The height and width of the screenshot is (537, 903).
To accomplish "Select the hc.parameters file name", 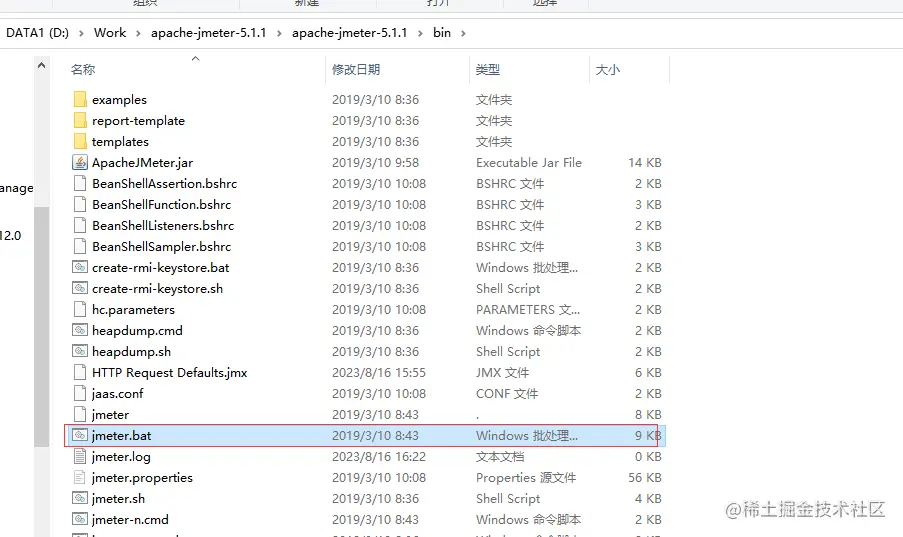I will tap(133, 310).
